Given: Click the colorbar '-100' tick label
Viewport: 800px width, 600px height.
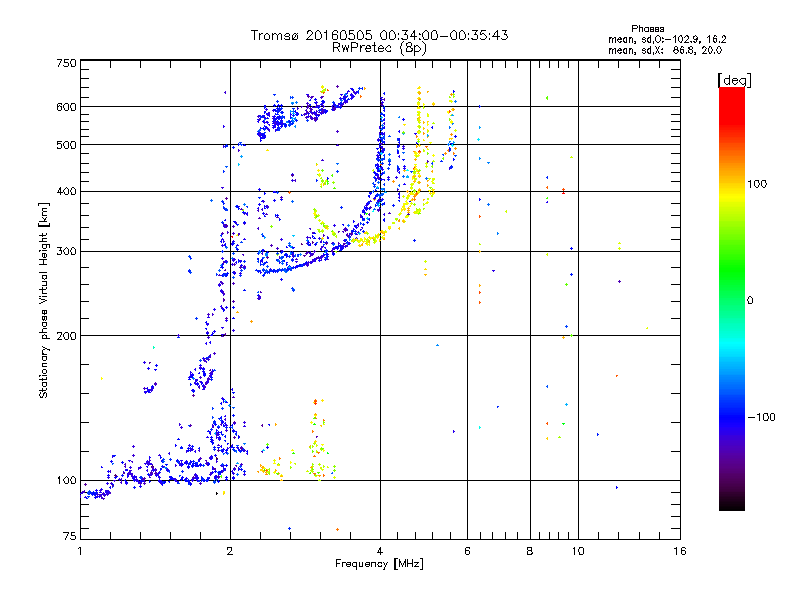Looking at the screenshot, I should pos(761,417).
